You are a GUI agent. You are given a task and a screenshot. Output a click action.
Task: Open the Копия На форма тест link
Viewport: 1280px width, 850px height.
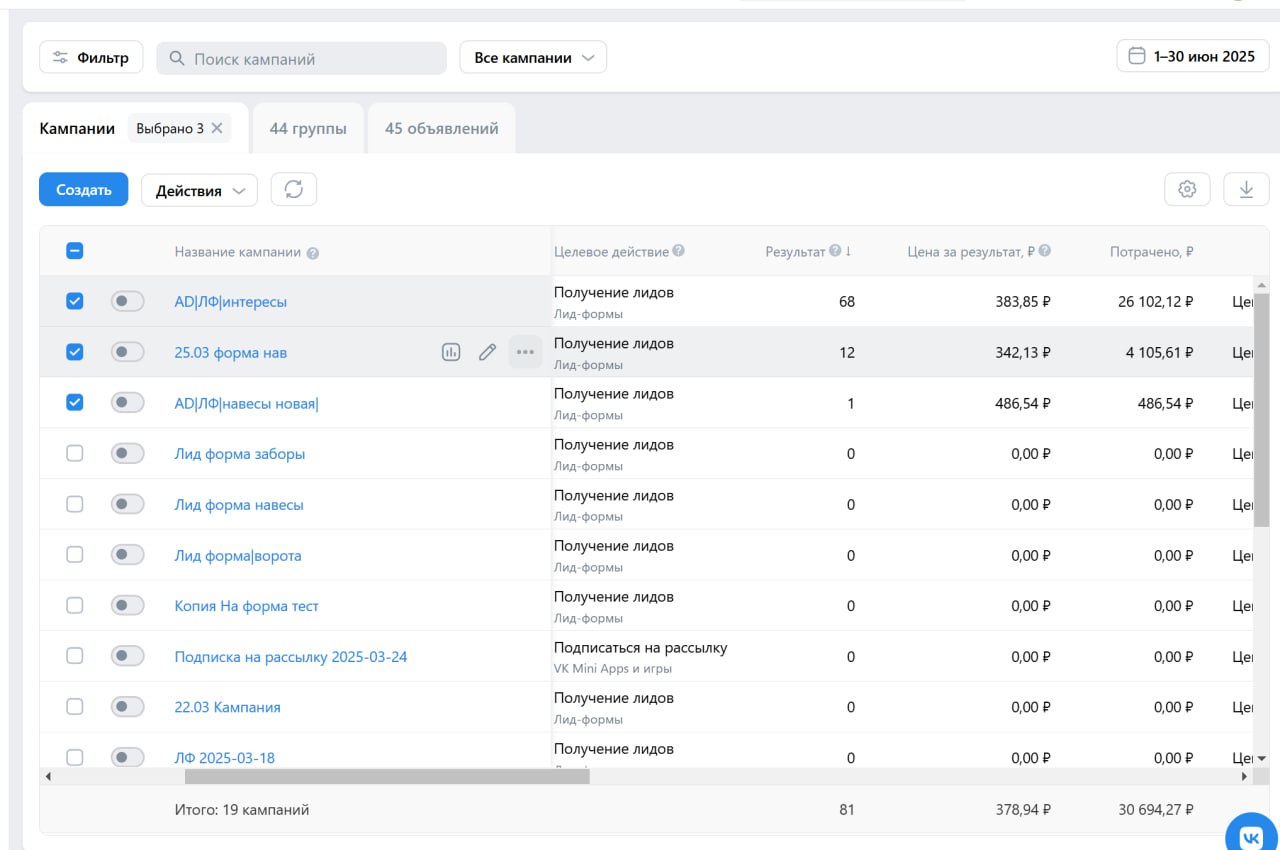pyautogui.click(x=247, y=606)
